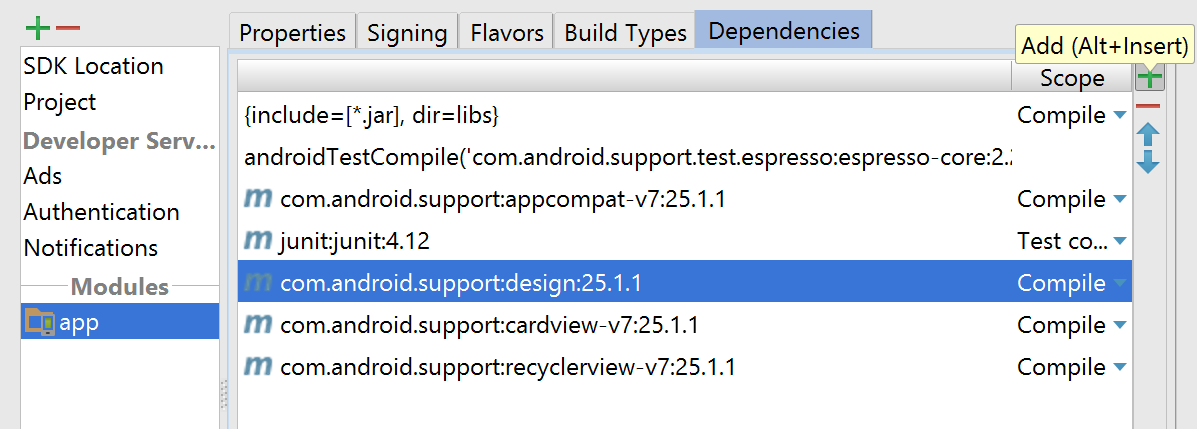The width and height of the screenshot is (1197, 429).
Task: Switch to the Properties tab
Action: point(292,33)
